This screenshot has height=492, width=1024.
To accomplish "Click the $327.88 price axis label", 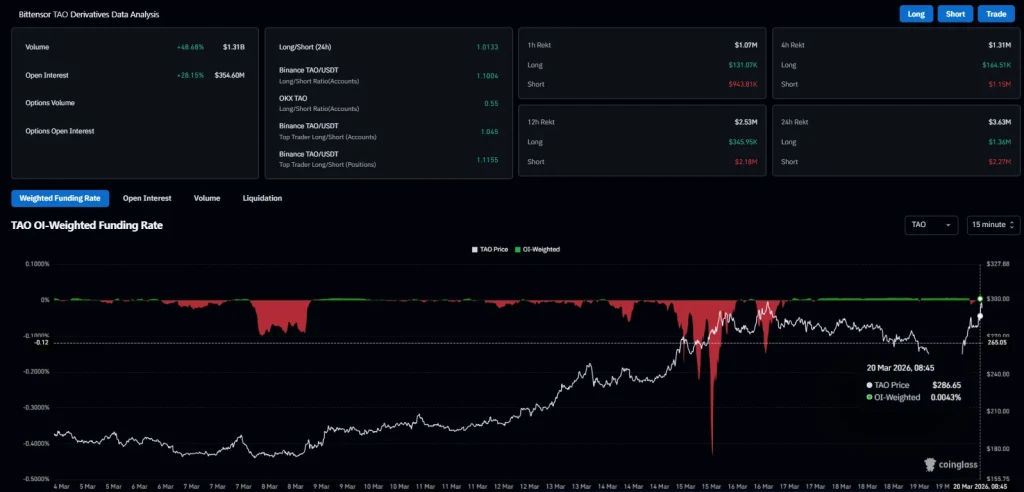I will [999, 264].
